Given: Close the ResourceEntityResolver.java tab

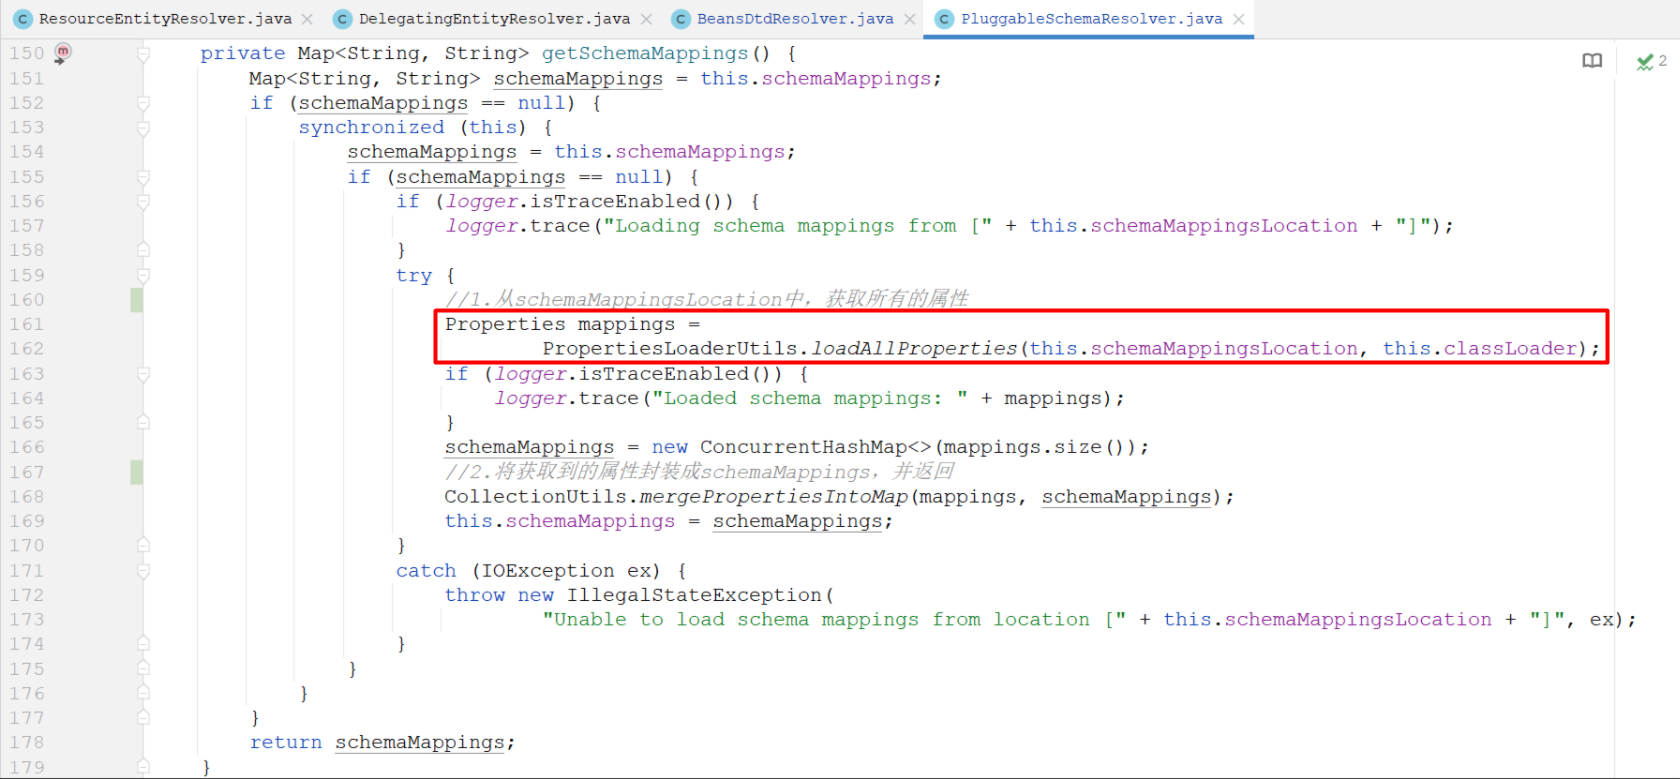Looking at the screenshot, I should (307, 19).
